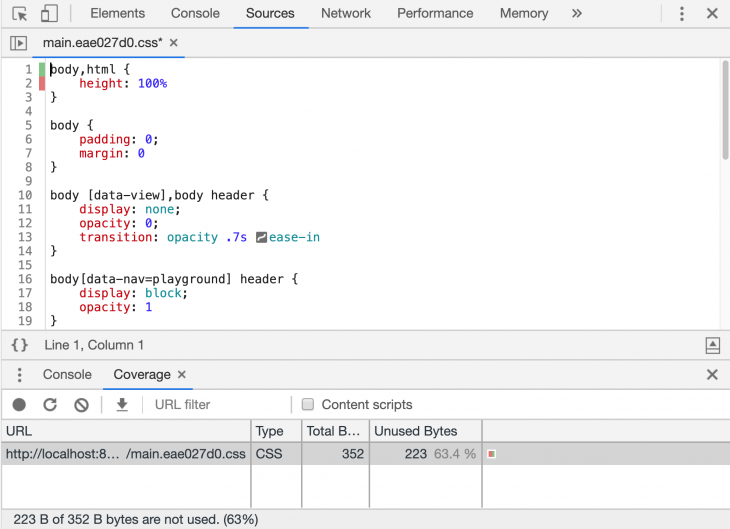Export the coverage report with the download icon
730x529 pixels.
pos(122,405)
